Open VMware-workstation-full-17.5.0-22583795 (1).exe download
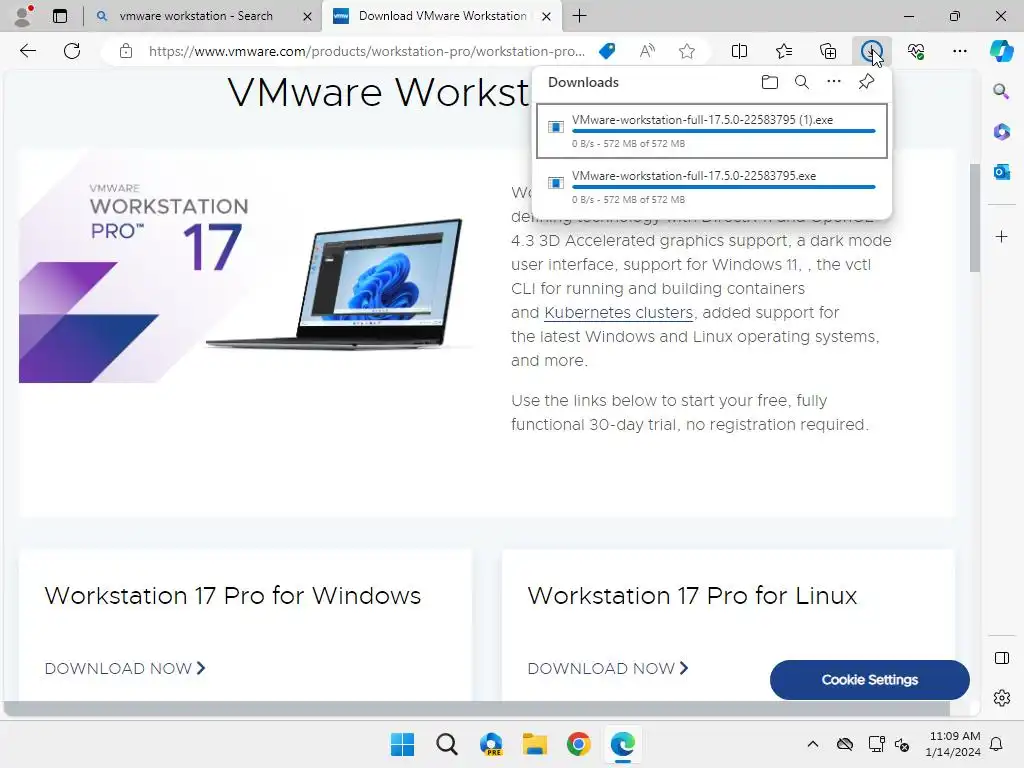This screenshot has width=1024, height=768. click(712, 131)
